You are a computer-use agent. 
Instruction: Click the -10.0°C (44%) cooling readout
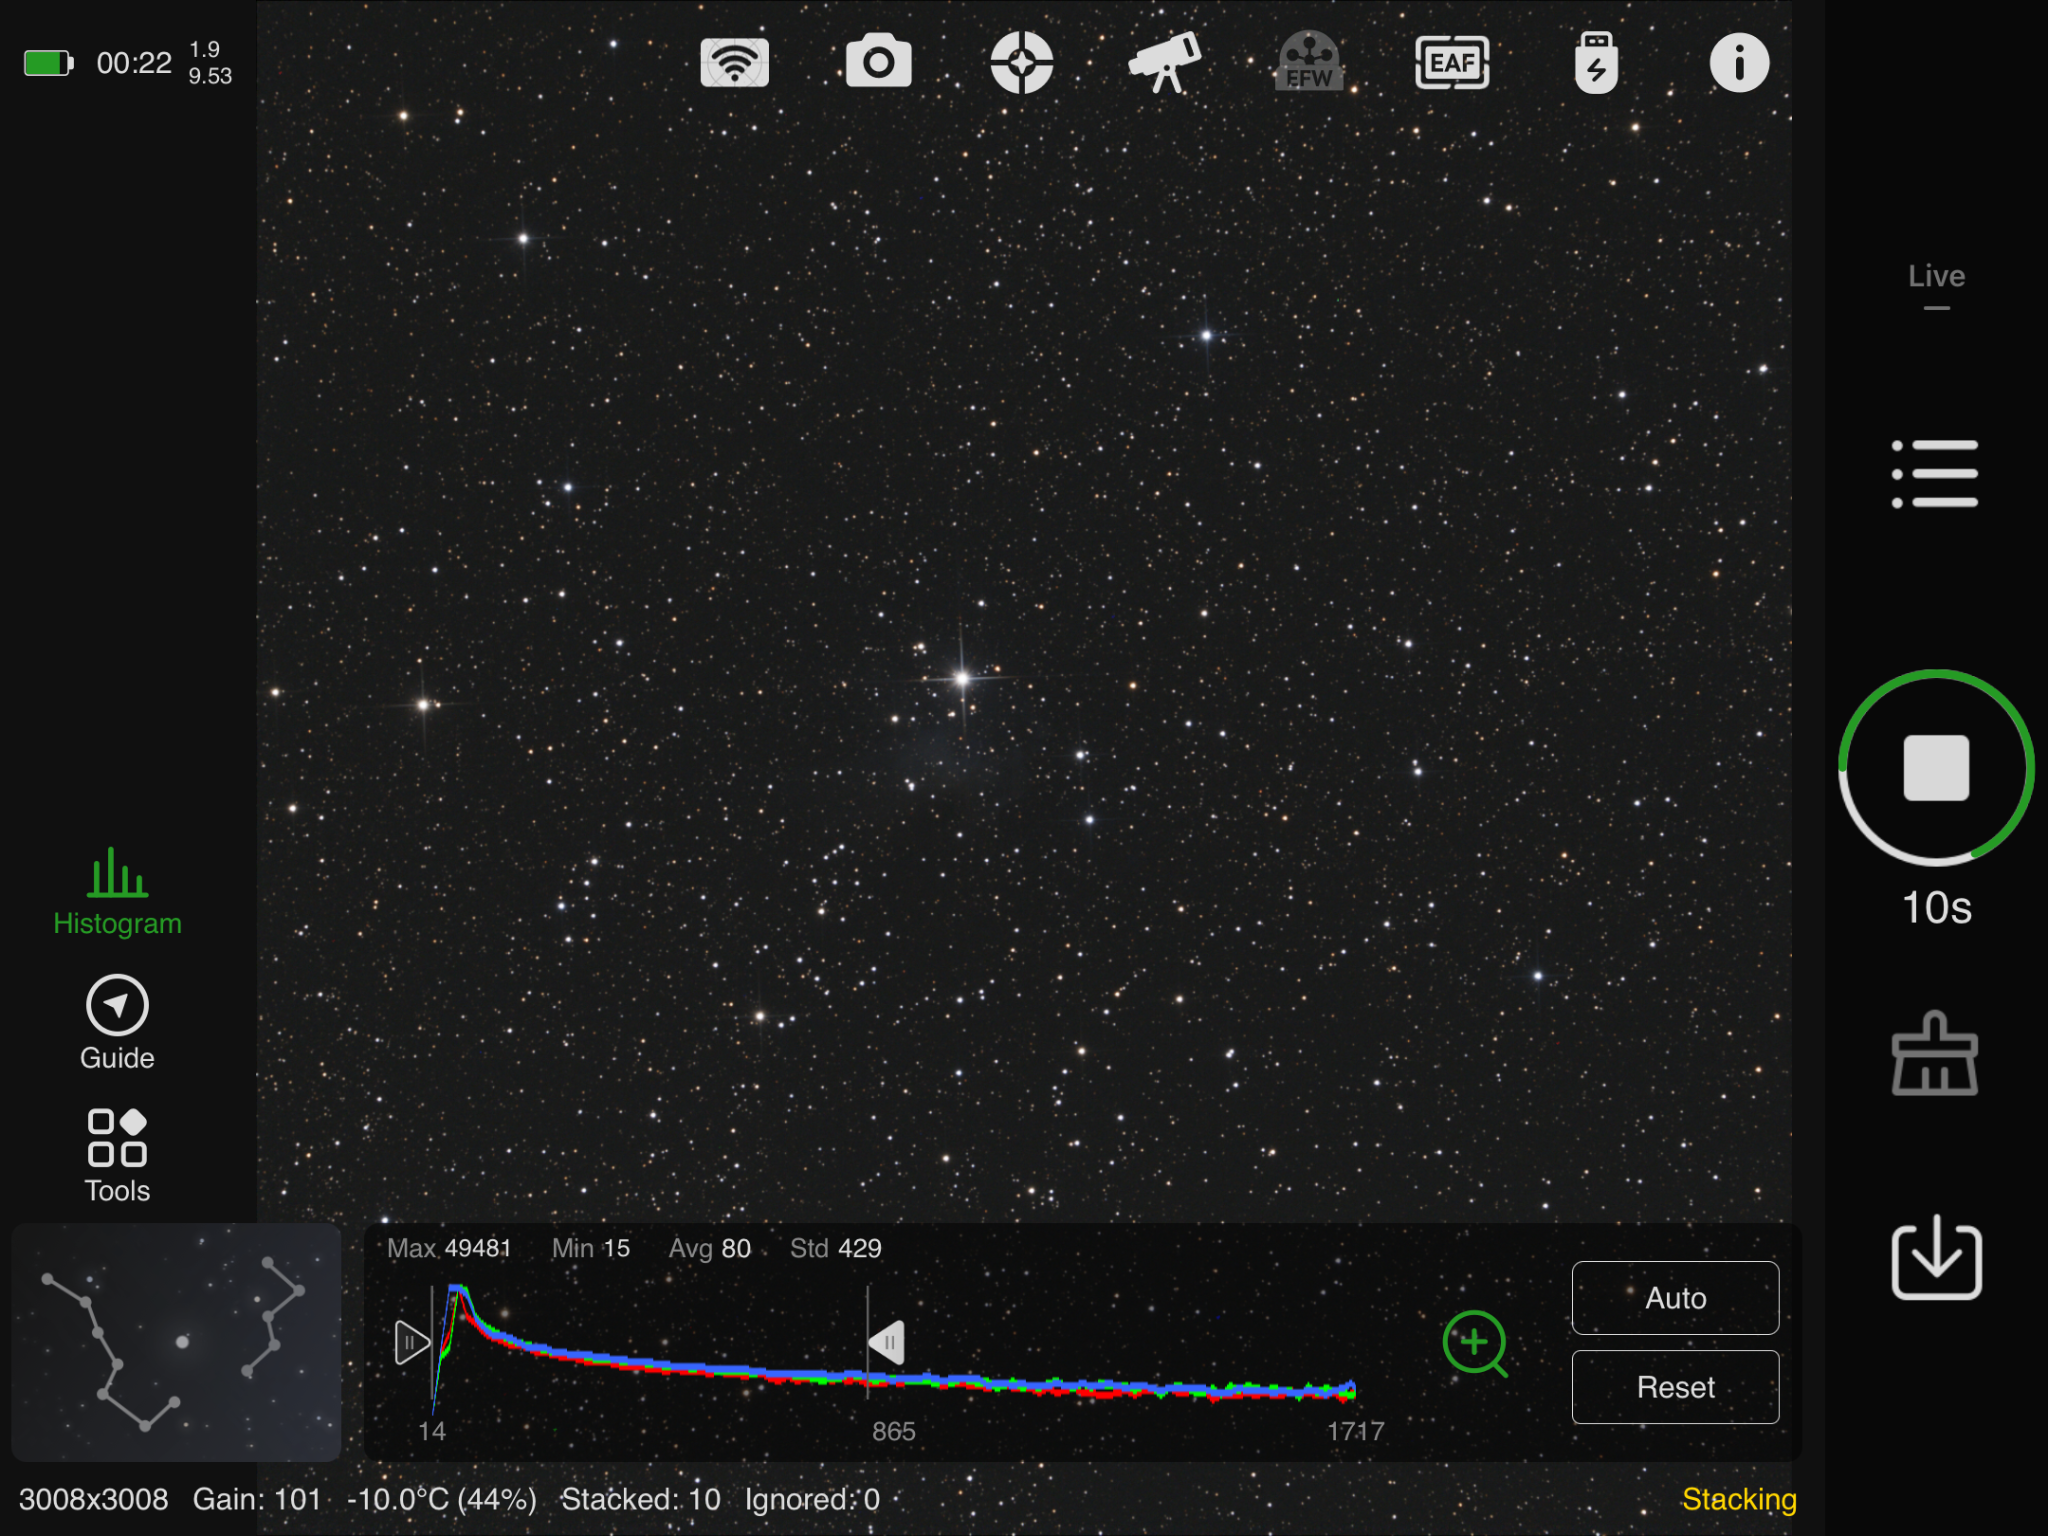coord(442,1499)
